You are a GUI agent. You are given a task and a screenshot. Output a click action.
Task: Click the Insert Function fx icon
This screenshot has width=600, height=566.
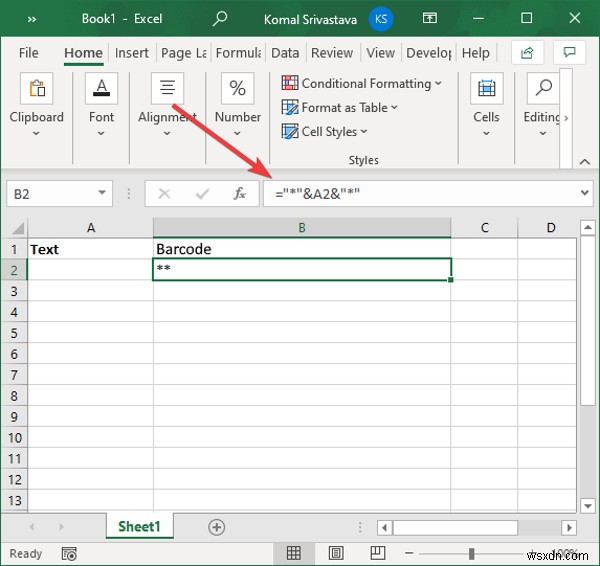240,194
